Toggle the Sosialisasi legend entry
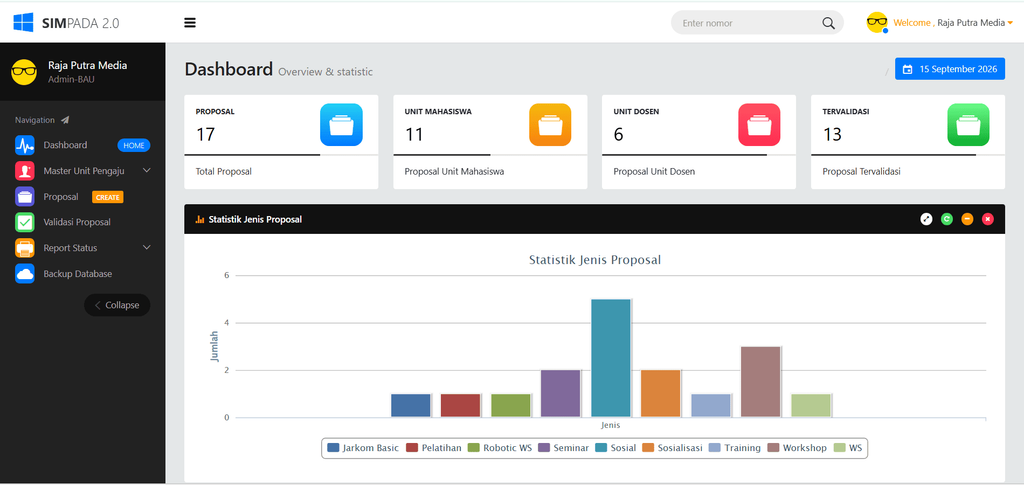 (x=673, y=448)
